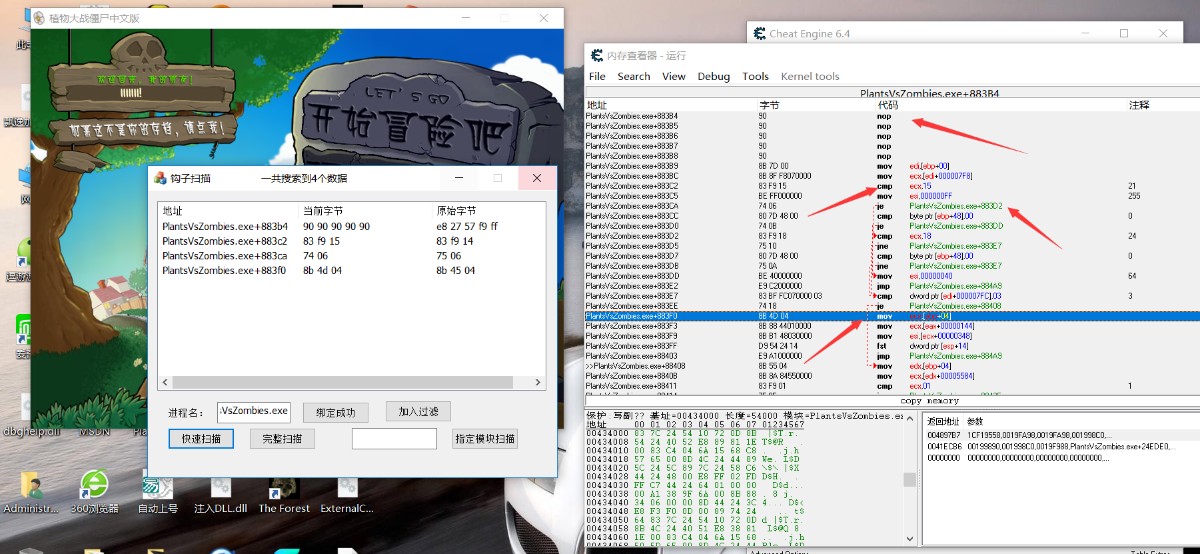The width and height of the screenshot is (1200, 554).
Task: Select hook row PlantsVsZombies.exe+883b4
Action: click(350, 226)
